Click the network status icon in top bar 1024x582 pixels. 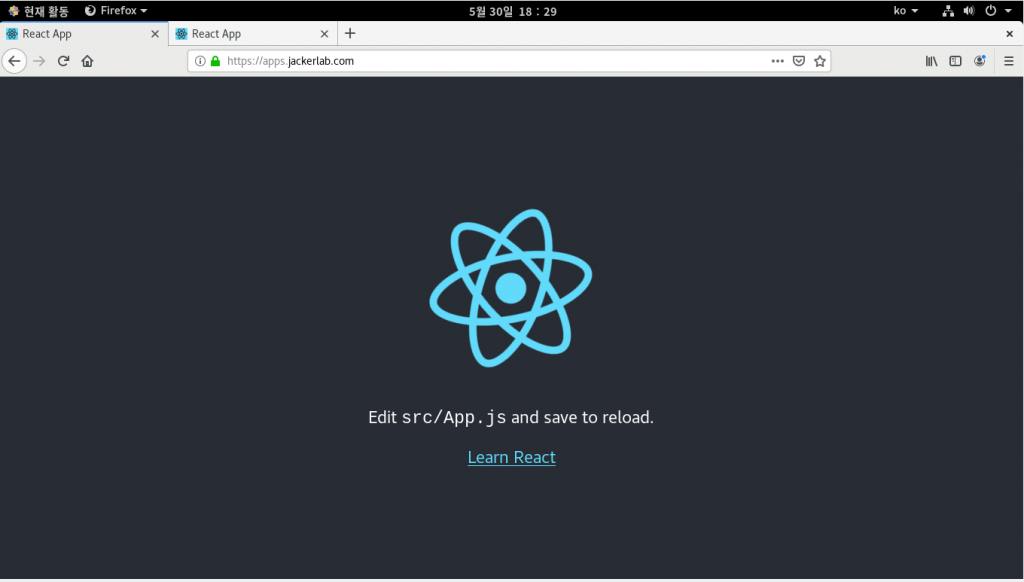(x=948, y=10)
